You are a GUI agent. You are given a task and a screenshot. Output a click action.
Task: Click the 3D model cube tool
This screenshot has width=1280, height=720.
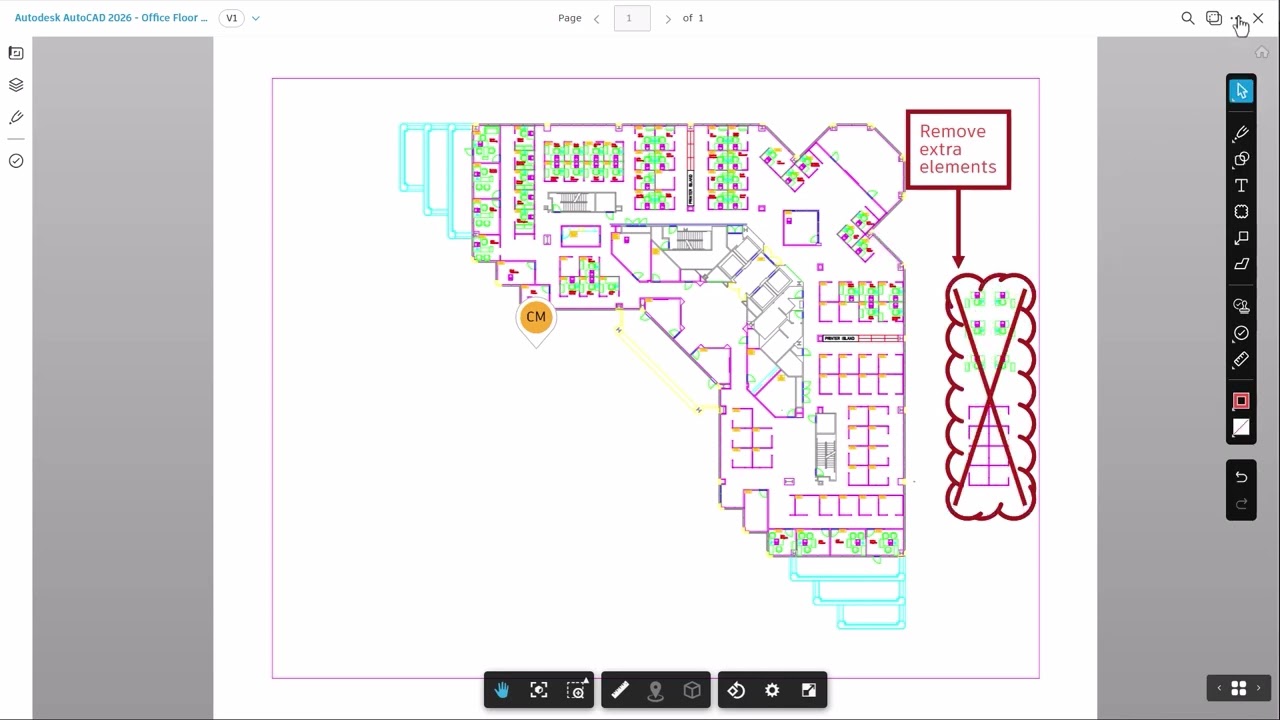692,690
